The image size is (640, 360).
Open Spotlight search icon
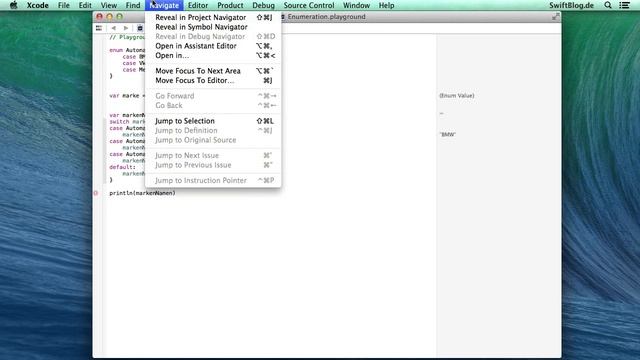(x=608, y=5)
